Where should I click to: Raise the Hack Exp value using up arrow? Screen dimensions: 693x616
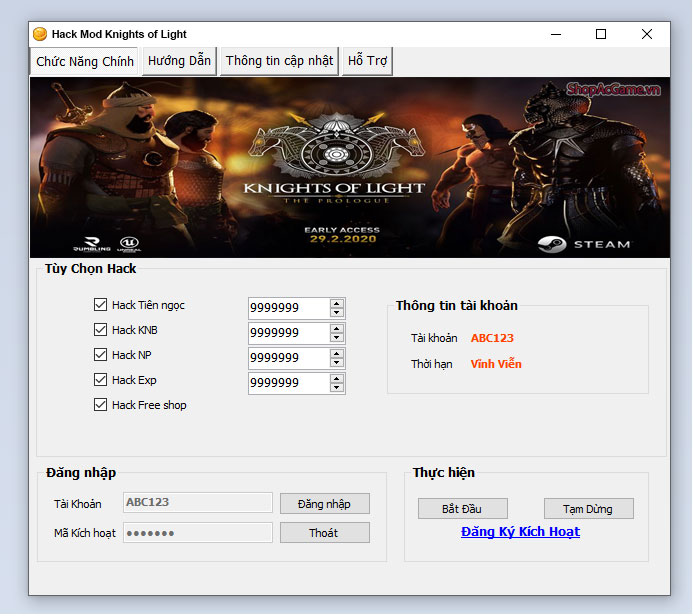pyautogui.click(x=337, y=379)
